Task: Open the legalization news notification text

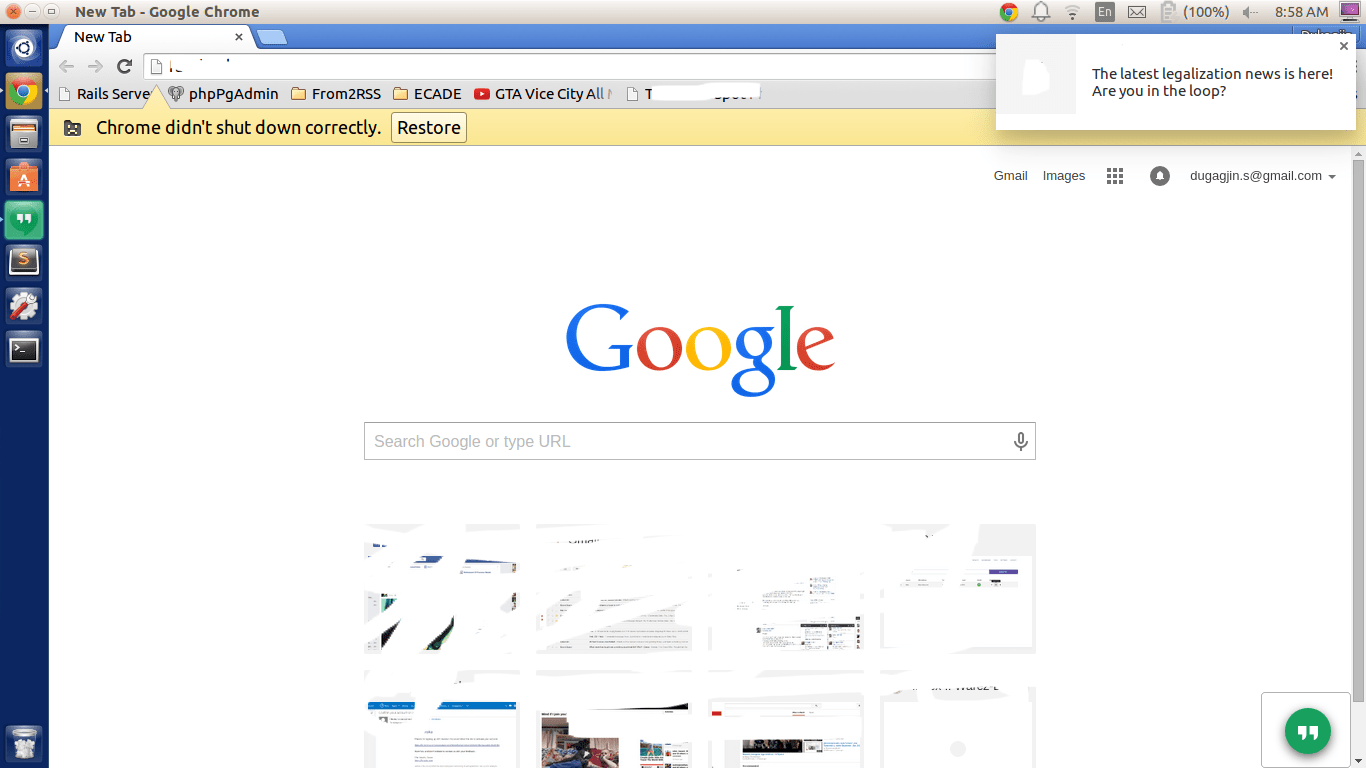Action: pos(1212,82)
